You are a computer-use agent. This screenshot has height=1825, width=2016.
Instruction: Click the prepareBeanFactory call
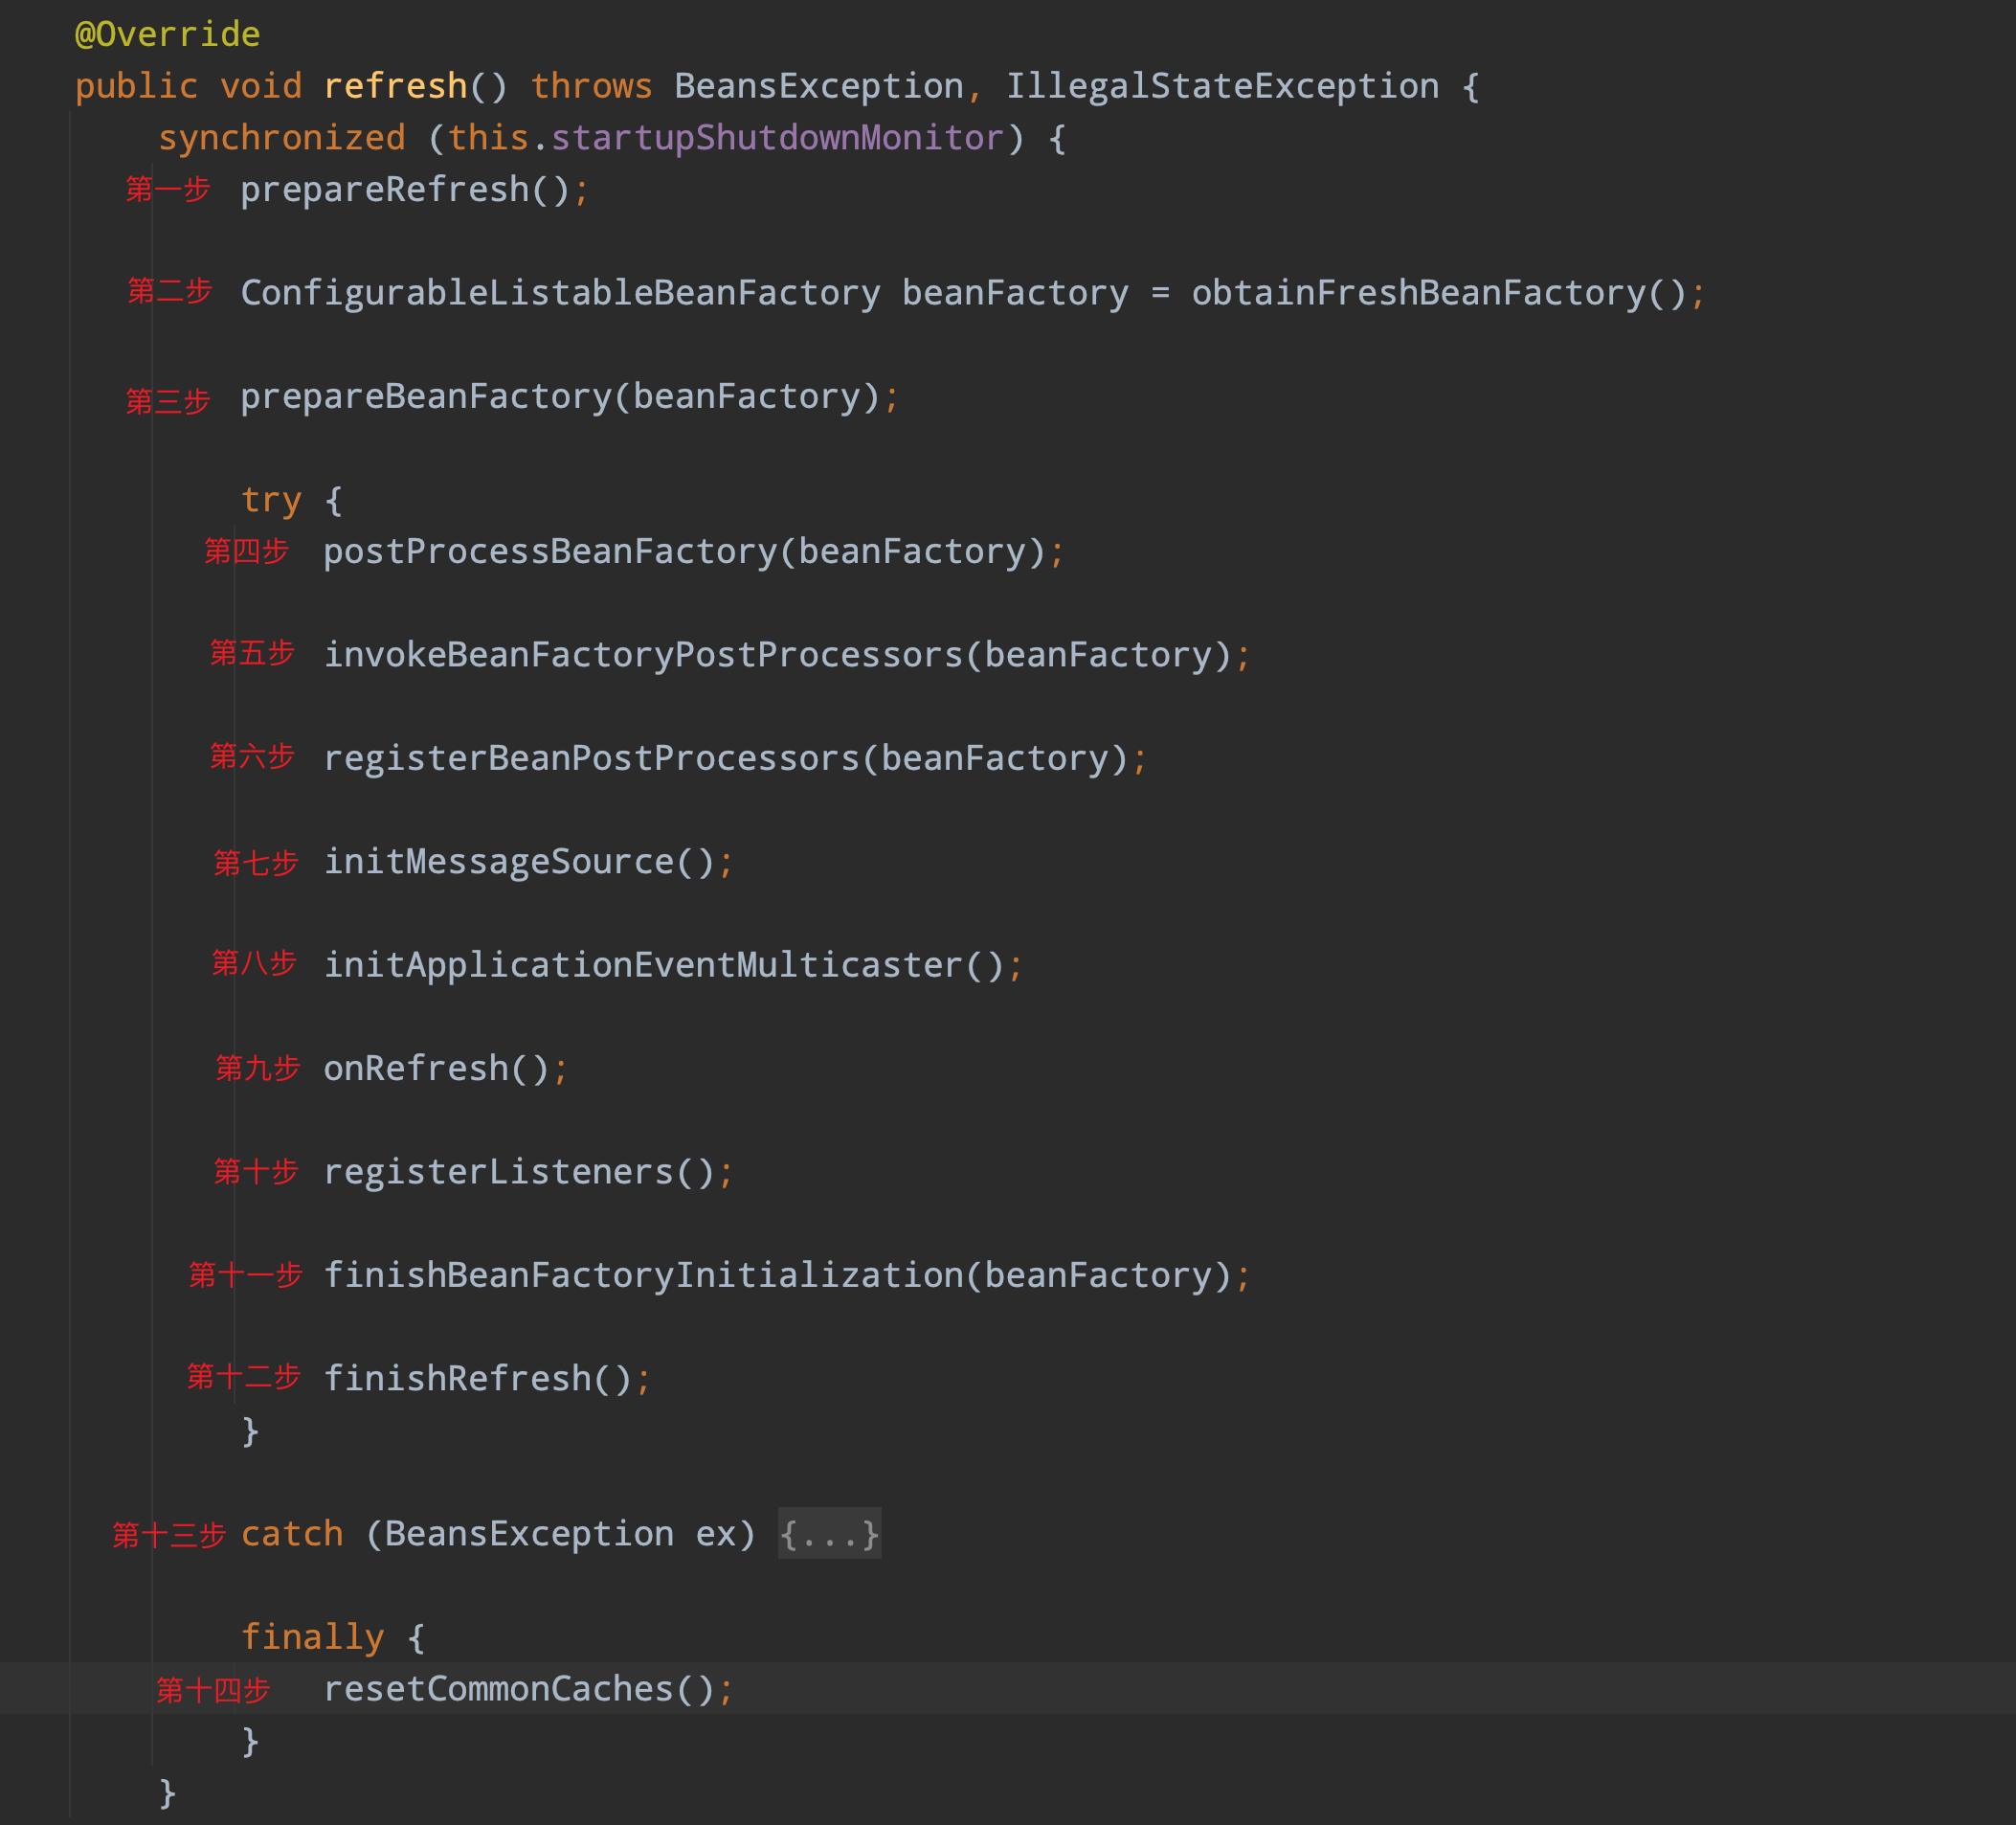click(x=425, y=397)
